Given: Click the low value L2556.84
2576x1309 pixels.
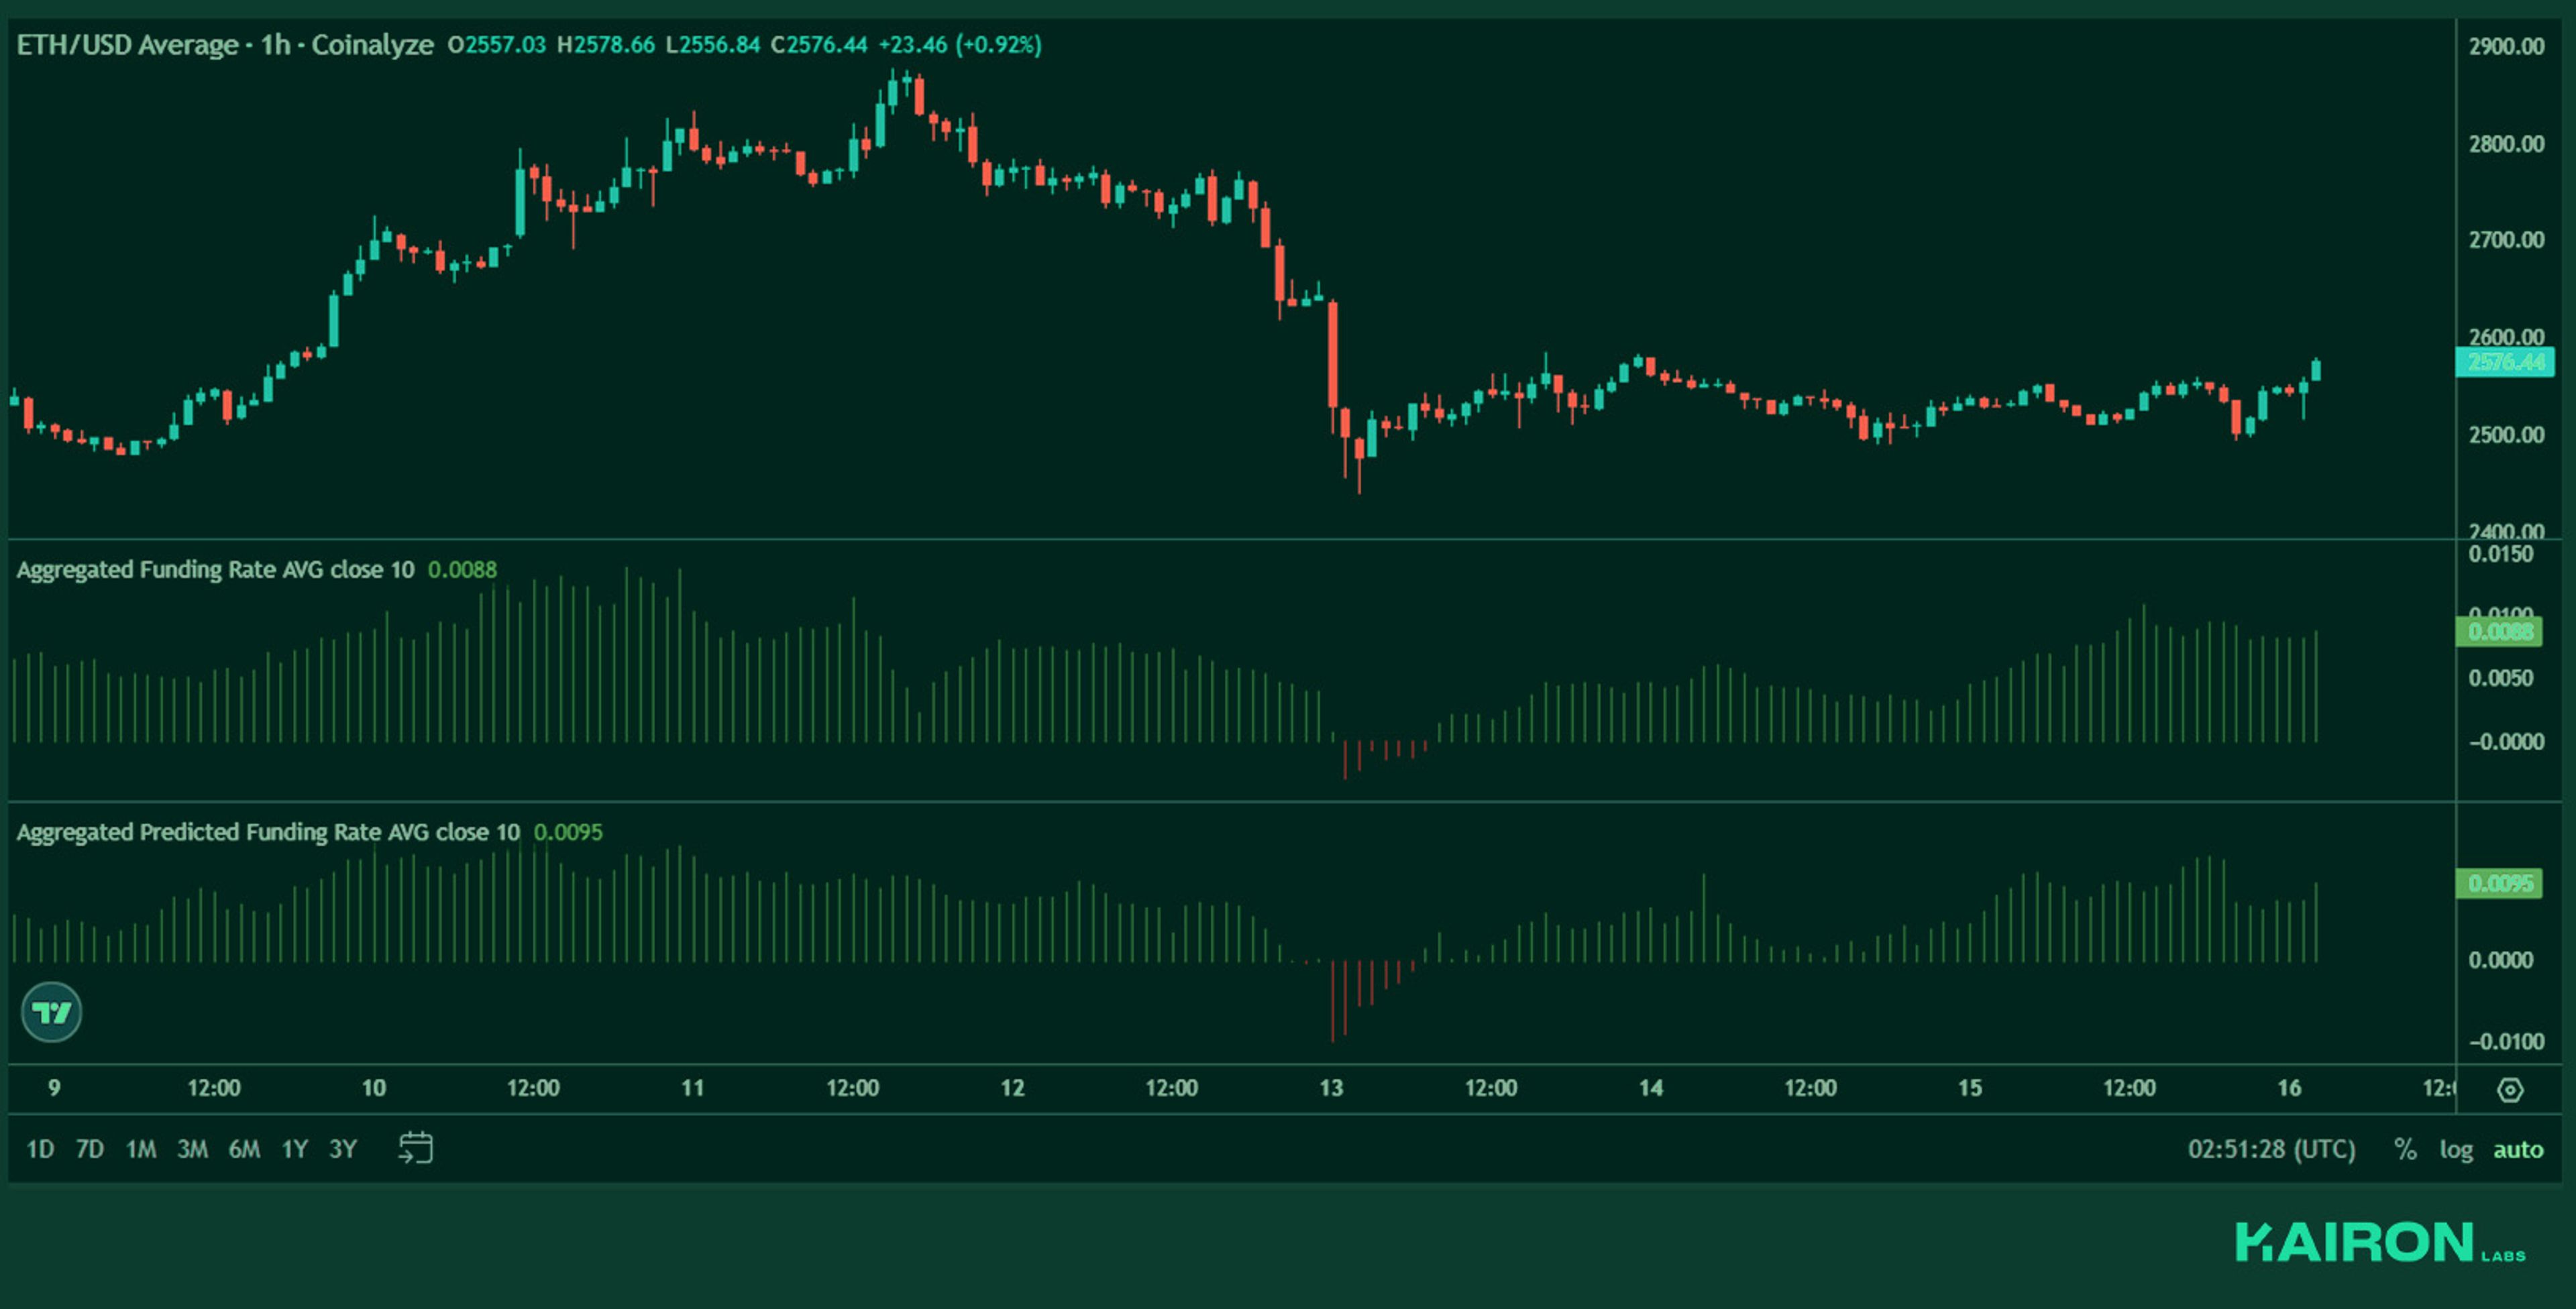Looking at the screenshot, I should tap(713, 45).
